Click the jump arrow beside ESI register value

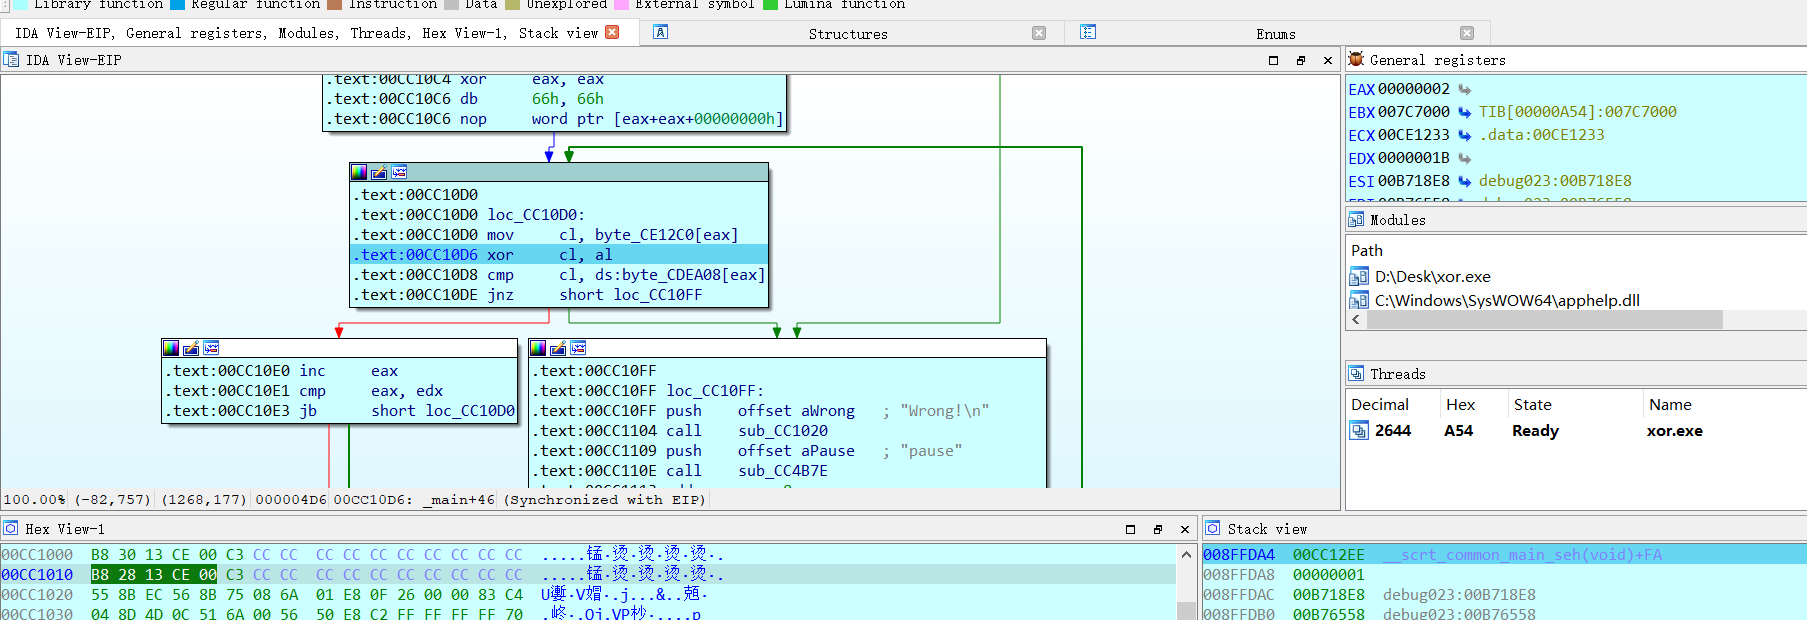[x=1464, y=181]
